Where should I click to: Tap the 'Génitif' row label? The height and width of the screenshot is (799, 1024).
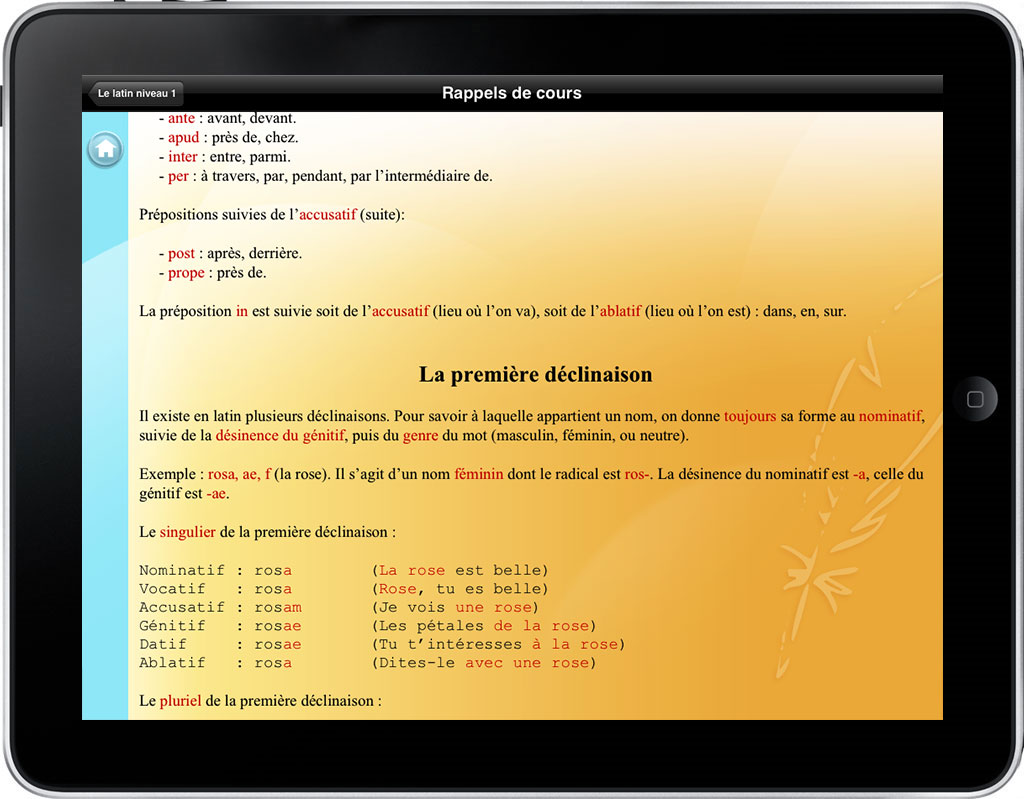(x=172, y=626)
